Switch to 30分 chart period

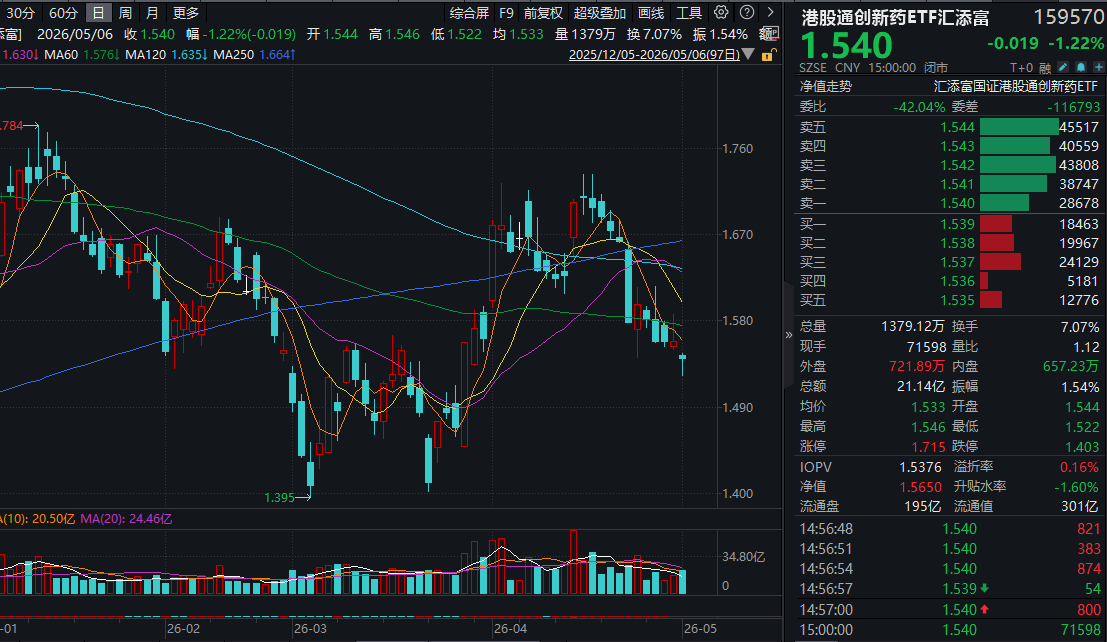point(20,13)
